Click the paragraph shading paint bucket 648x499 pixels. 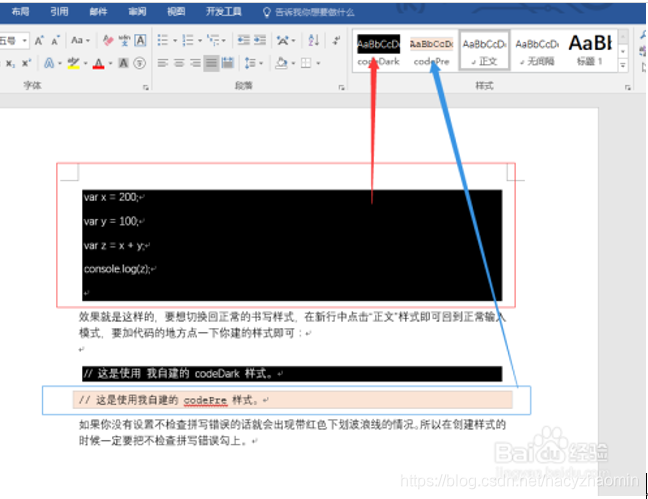point(281,63)
